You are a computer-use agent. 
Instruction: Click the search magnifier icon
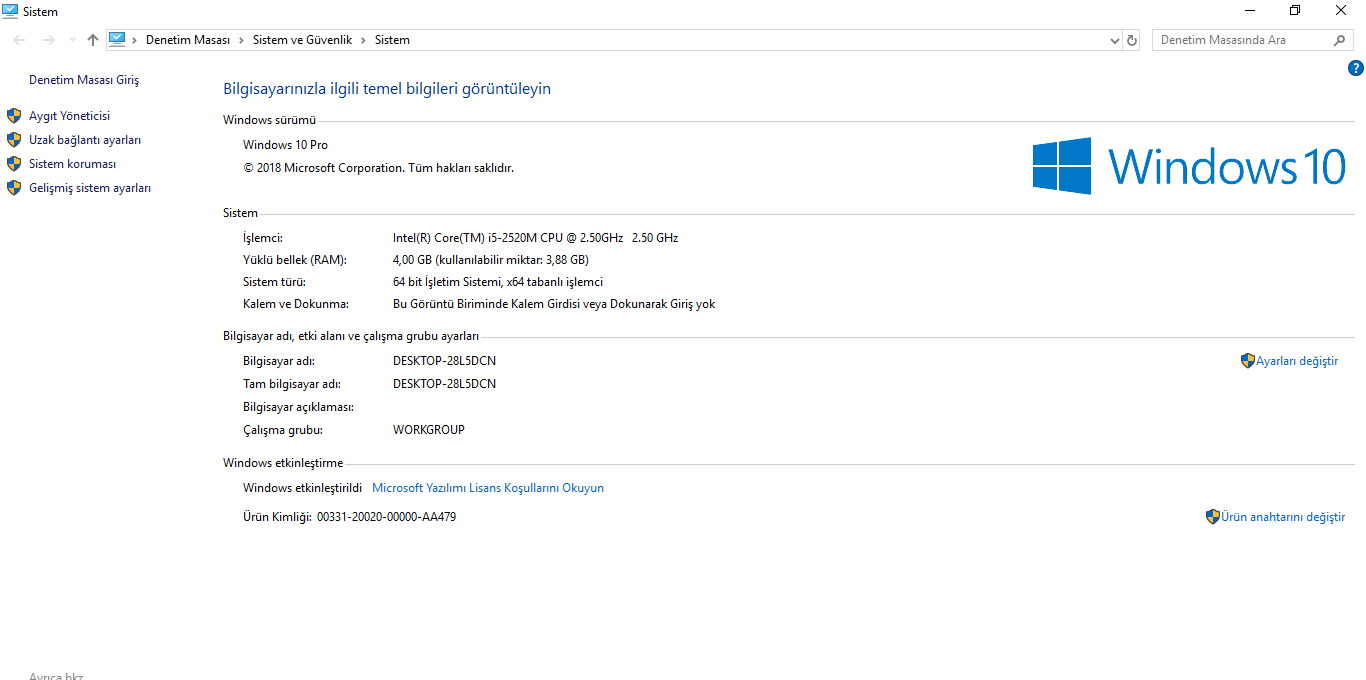tap(1340, 40)
